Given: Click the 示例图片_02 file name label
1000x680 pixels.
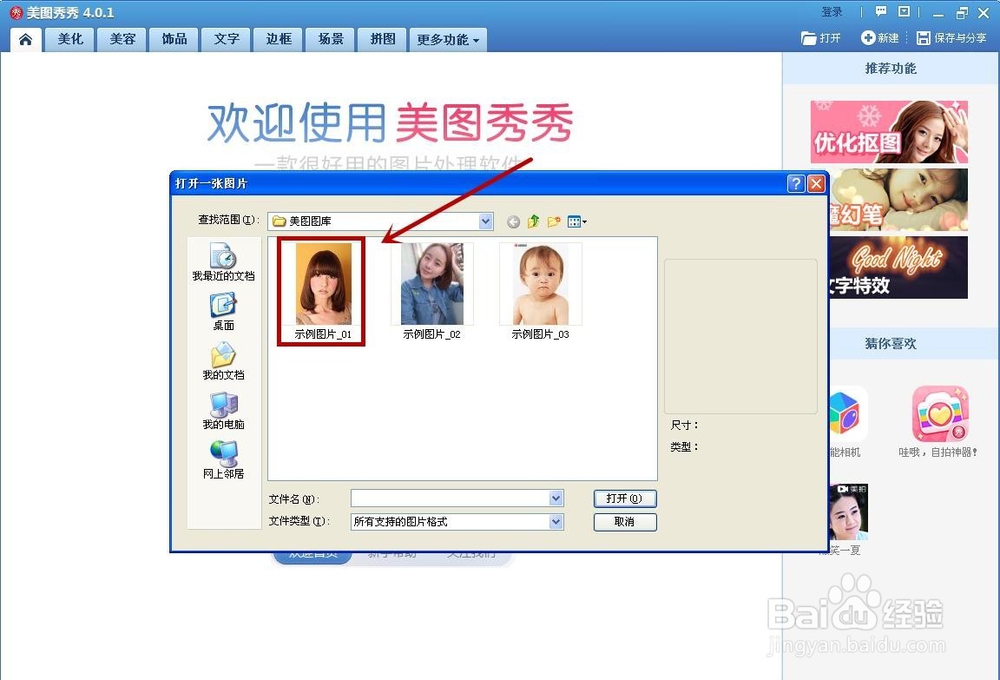Looking at the screenshot, I should click(432, 334).
